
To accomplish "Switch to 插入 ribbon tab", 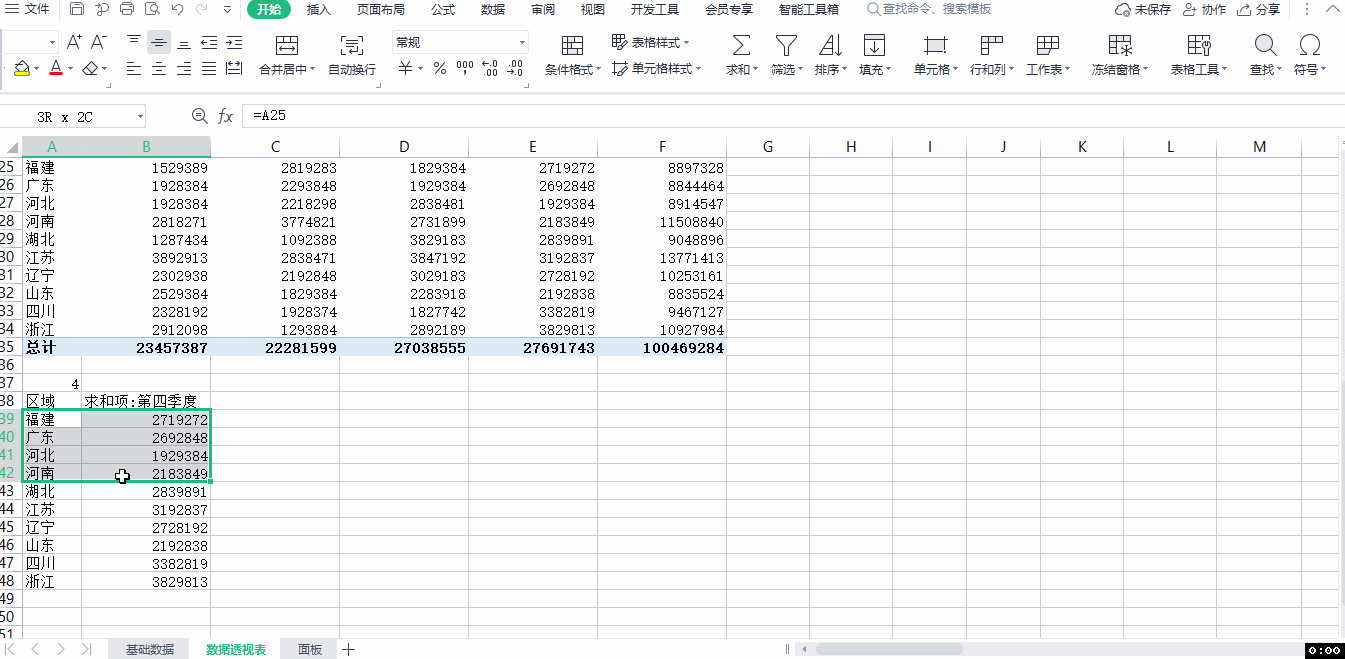I will click(319, 10).
